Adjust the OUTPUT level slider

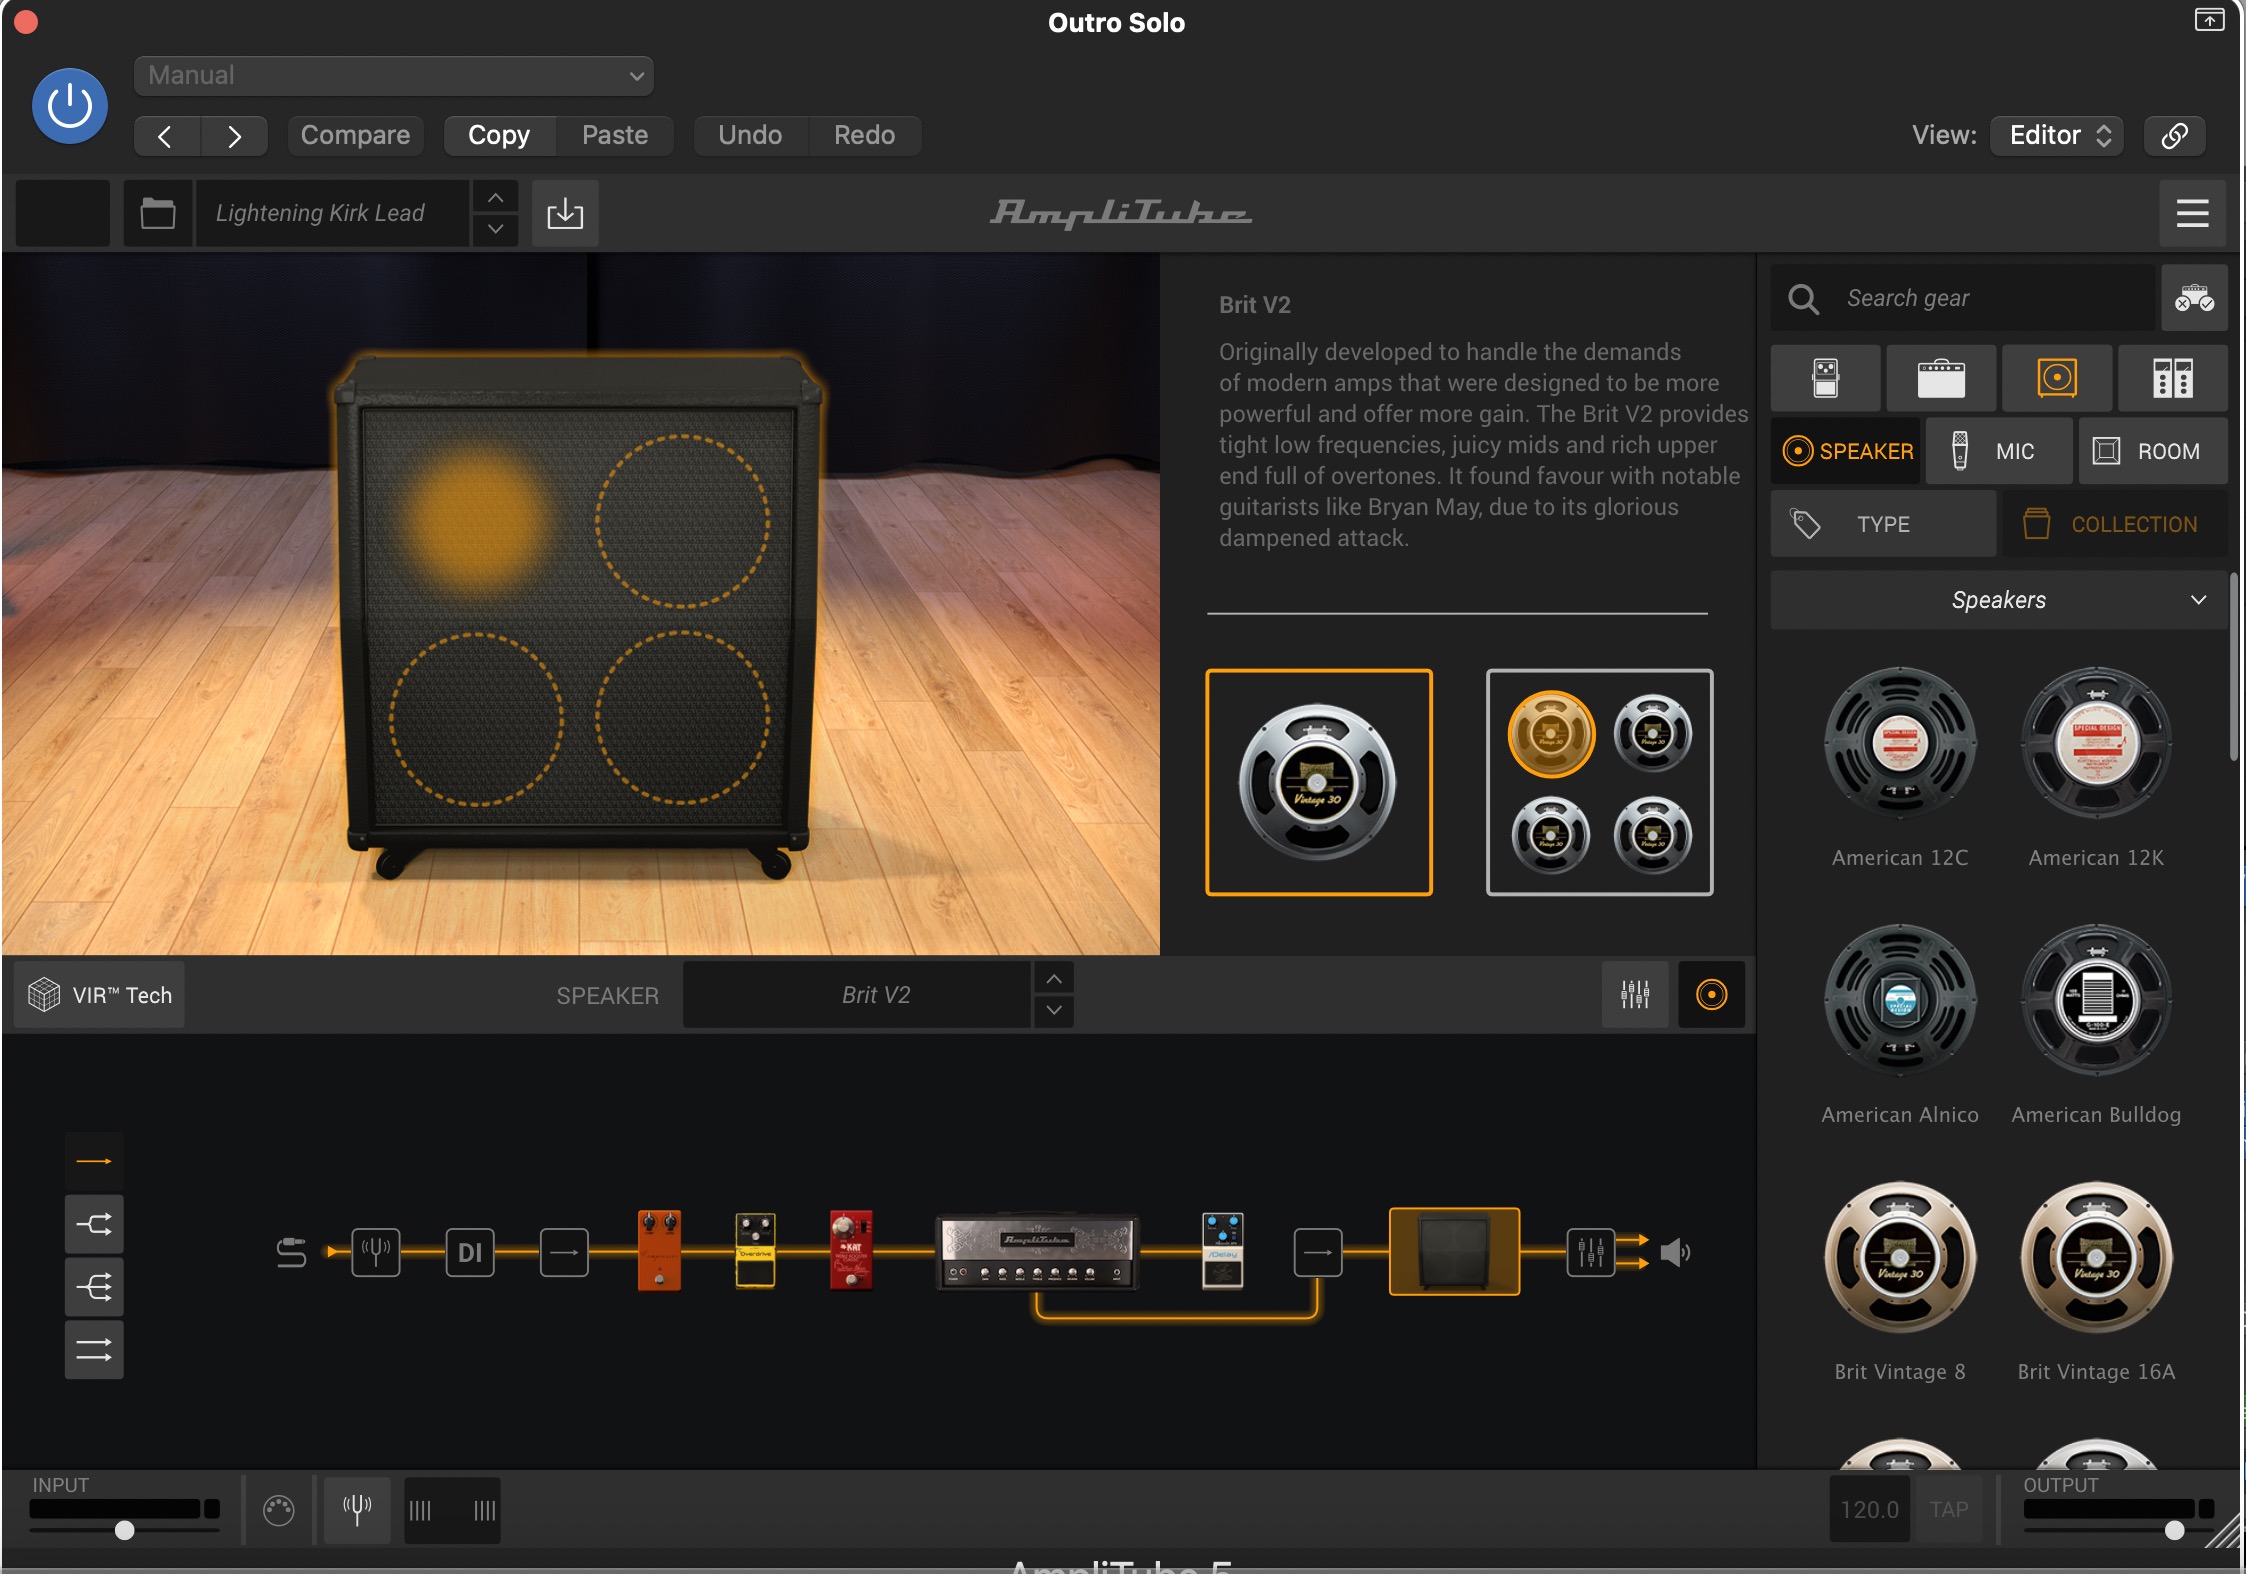[2174, 1530]
